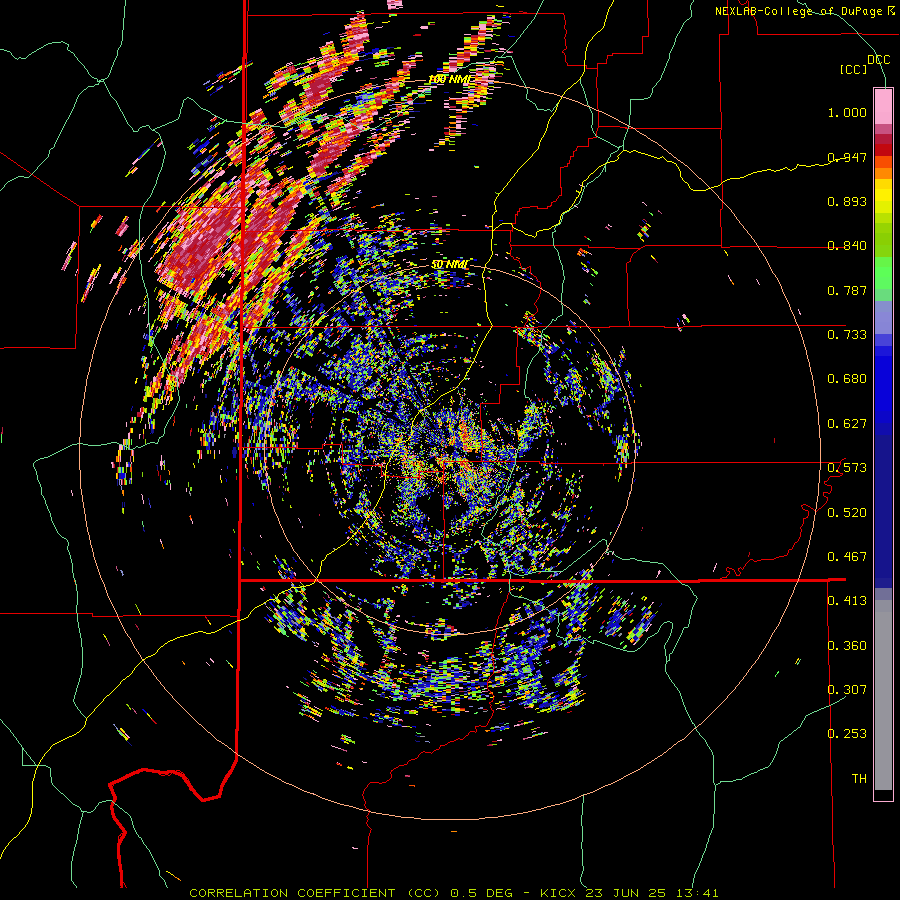Click the [CC] units label
Screen dimensions: 900x900
[x=853, y=69]
